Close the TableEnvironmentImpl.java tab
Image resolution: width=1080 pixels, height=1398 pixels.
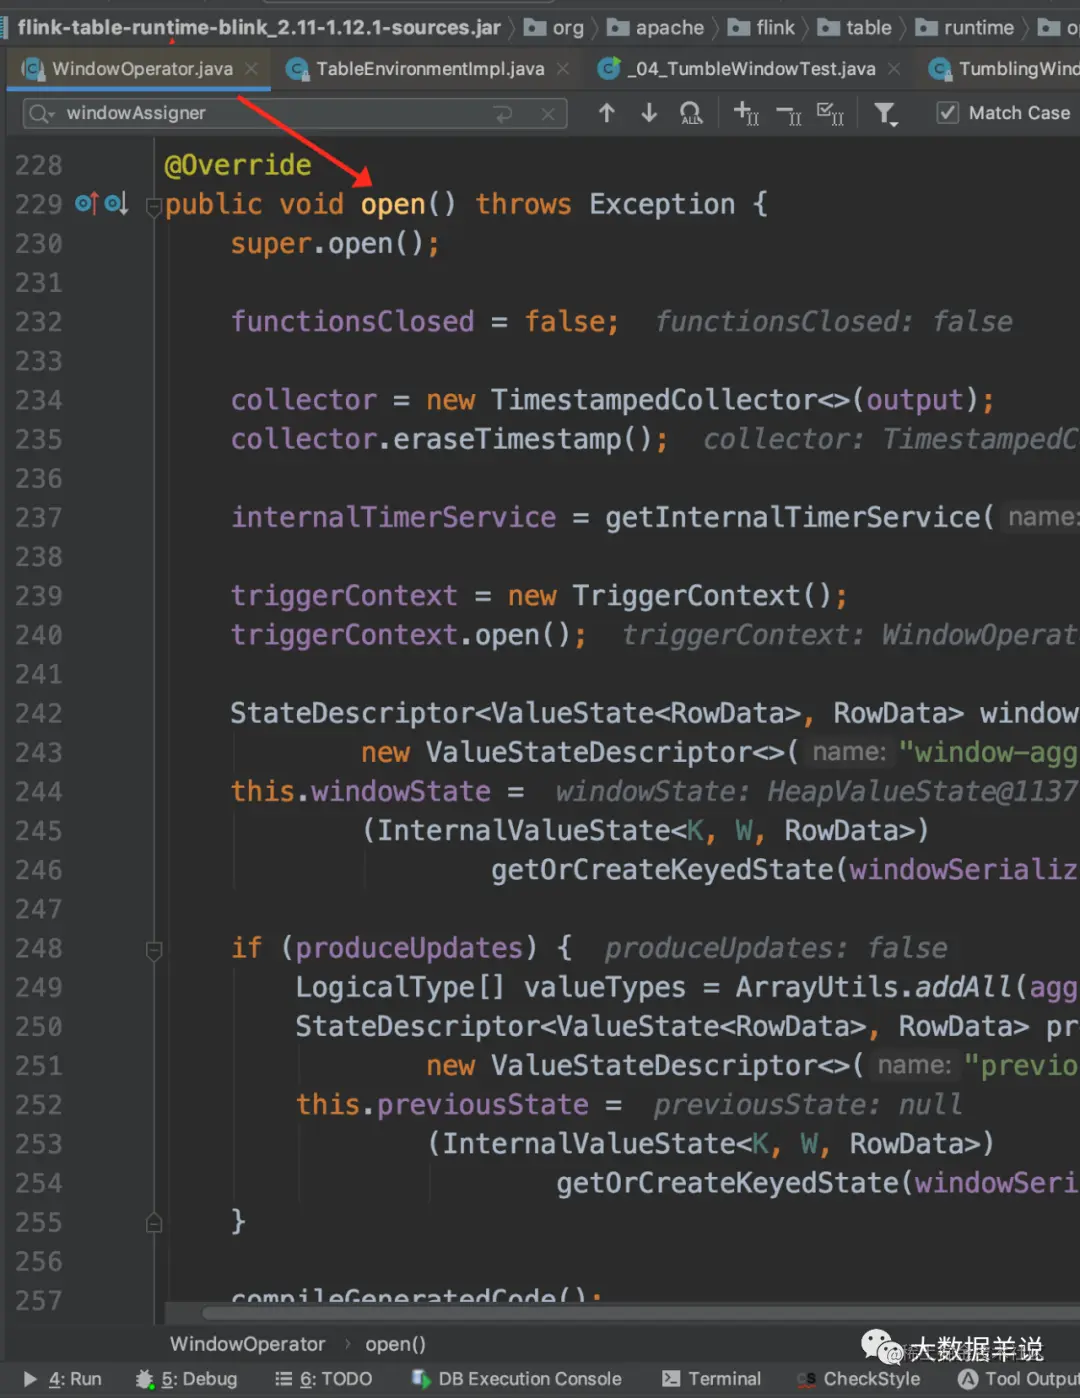tap(563, 68)
